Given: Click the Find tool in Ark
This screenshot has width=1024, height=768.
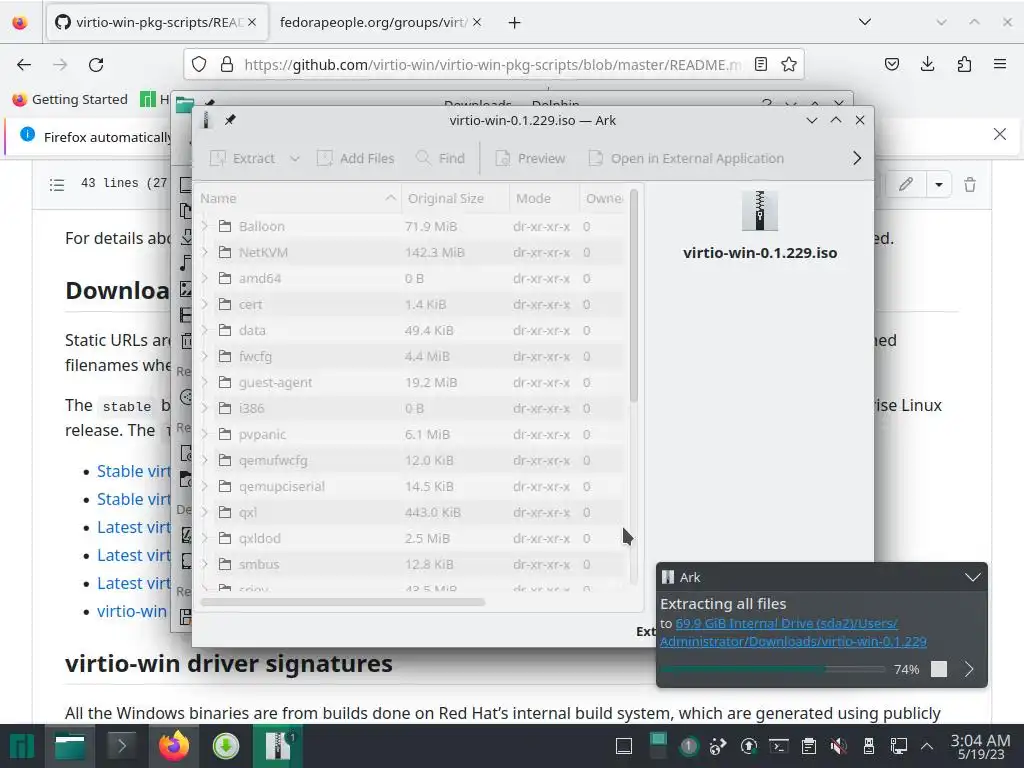Looking at the screenshot, I should pyautogui.click(x=440, y=158).
